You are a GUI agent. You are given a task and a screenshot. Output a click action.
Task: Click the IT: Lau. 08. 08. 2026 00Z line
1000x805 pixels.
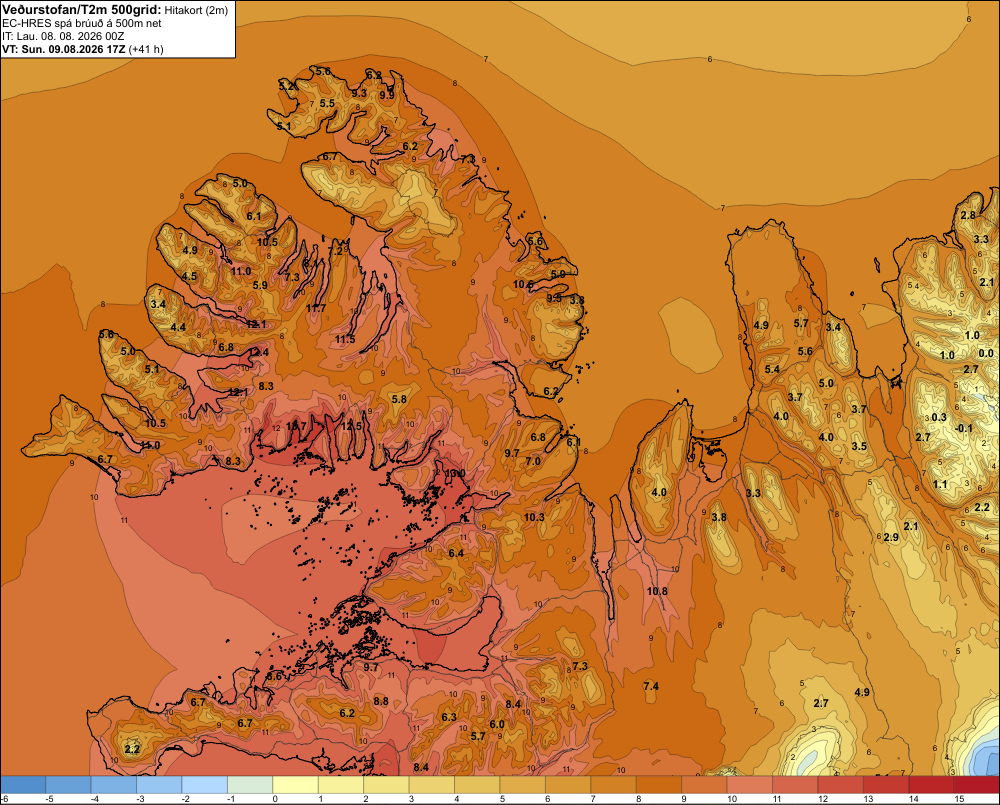pyautogui.click(x=63, y=36)
